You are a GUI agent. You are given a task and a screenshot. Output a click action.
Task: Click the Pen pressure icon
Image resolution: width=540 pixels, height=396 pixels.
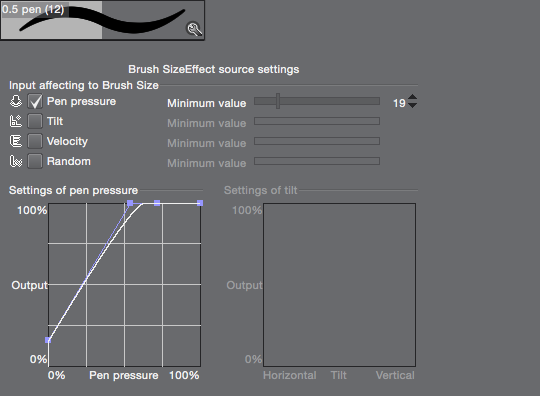click(x=16, y=101)
